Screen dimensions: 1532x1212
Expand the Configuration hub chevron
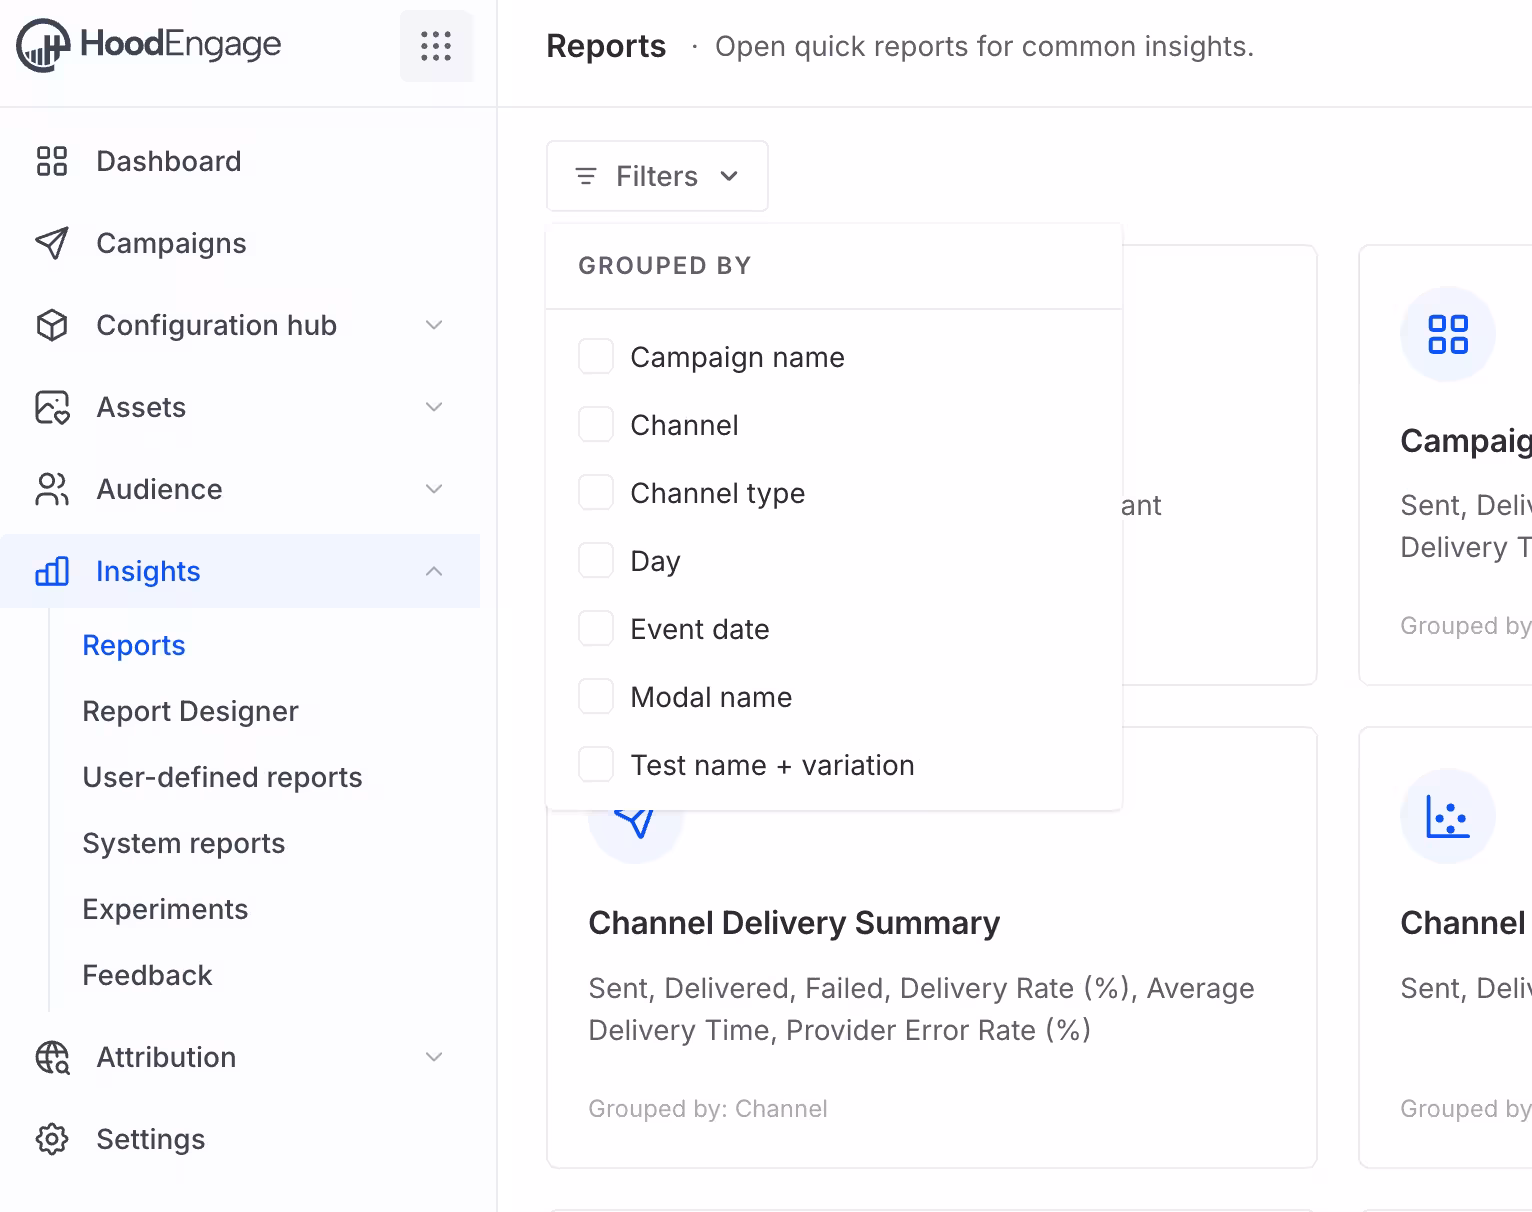434,325
